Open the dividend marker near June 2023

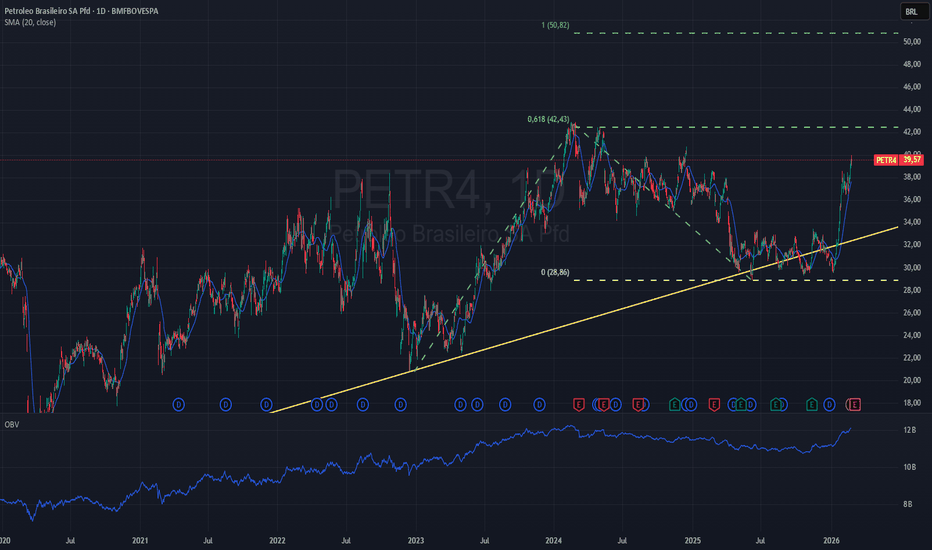pyautogui.click(x=477, y=405)
